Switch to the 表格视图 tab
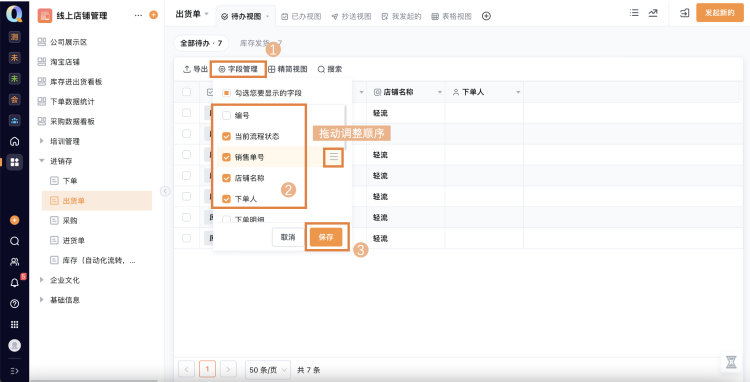The image size is (750, 382). click(x=452, y=16)
